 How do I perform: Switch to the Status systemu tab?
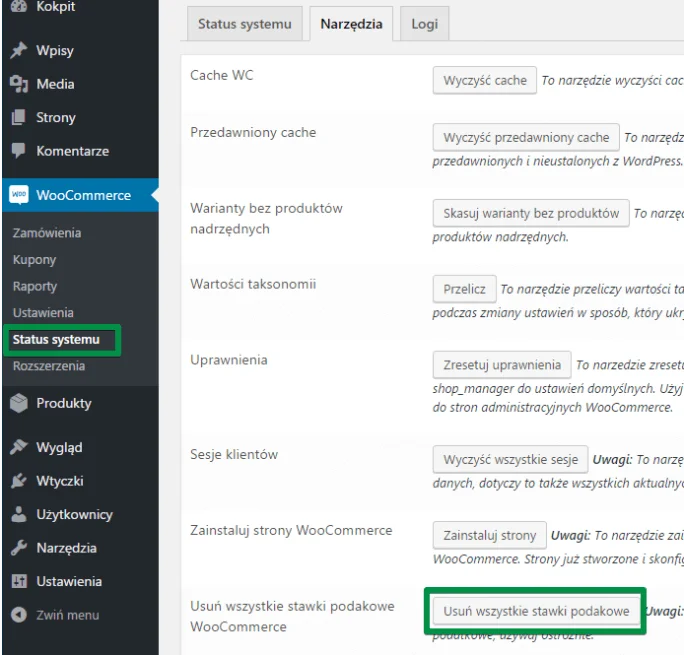(245, 24)
